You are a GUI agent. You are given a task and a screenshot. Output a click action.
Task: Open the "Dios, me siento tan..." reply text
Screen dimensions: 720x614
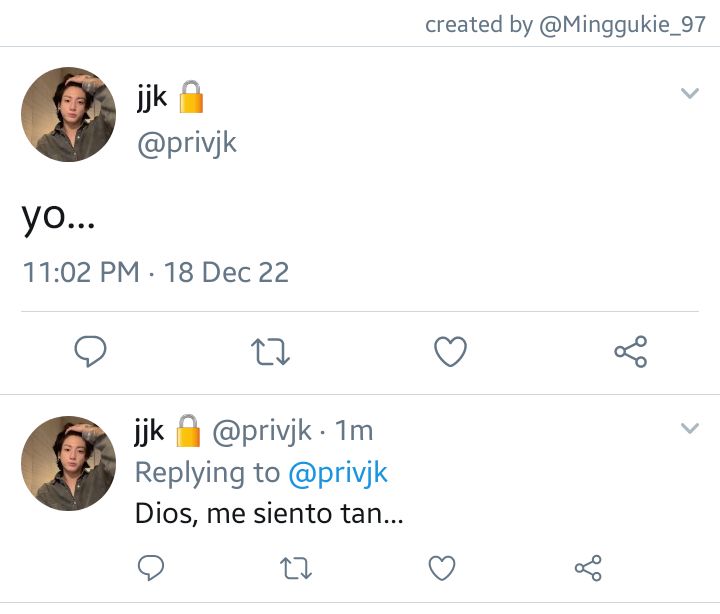coord(269,513)
